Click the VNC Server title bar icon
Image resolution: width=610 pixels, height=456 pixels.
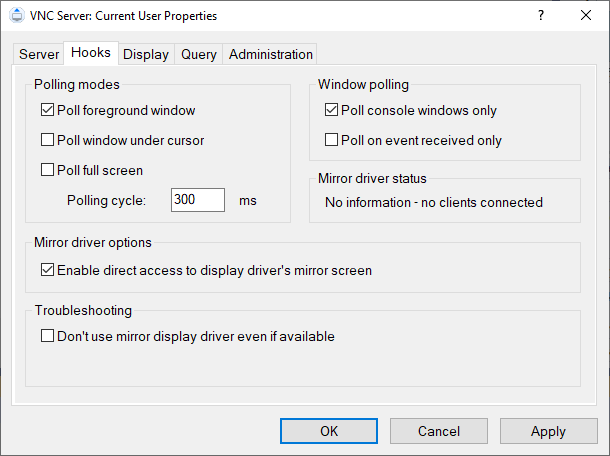click(16, 16)
